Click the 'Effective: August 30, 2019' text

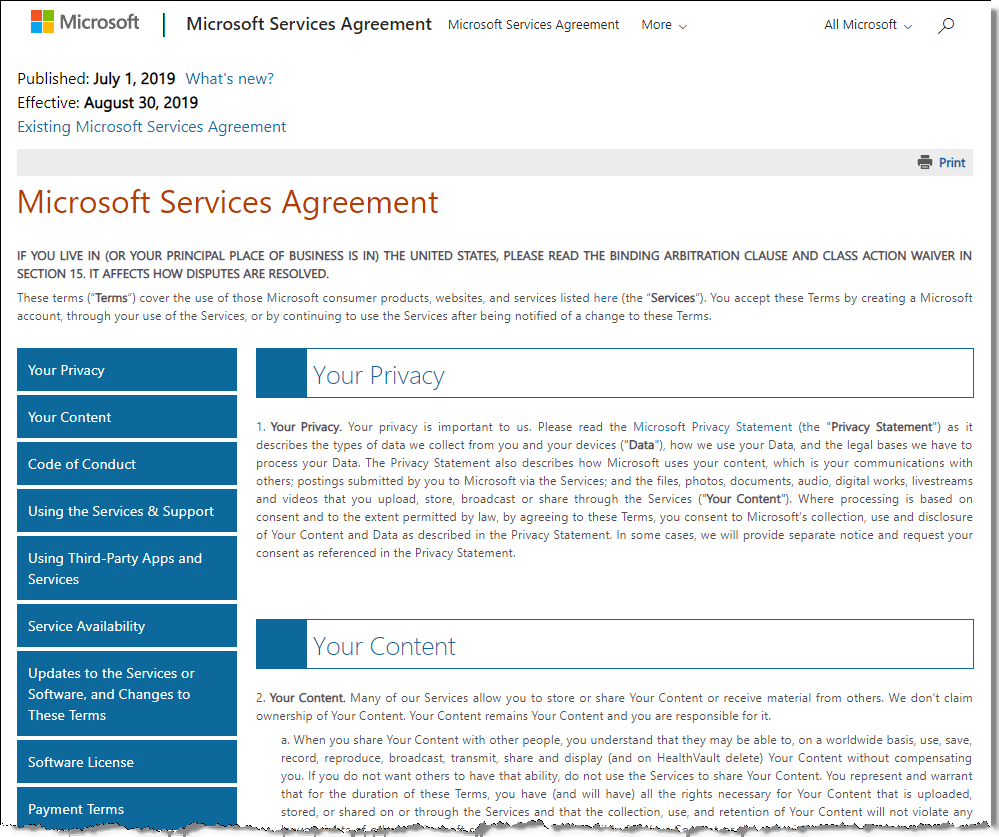tap(108, 103)
